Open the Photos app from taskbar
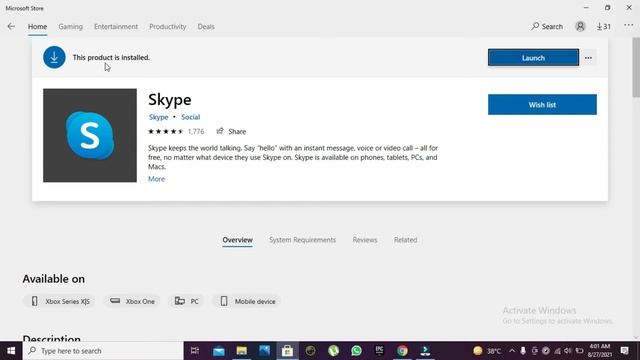 pos(264,351)
